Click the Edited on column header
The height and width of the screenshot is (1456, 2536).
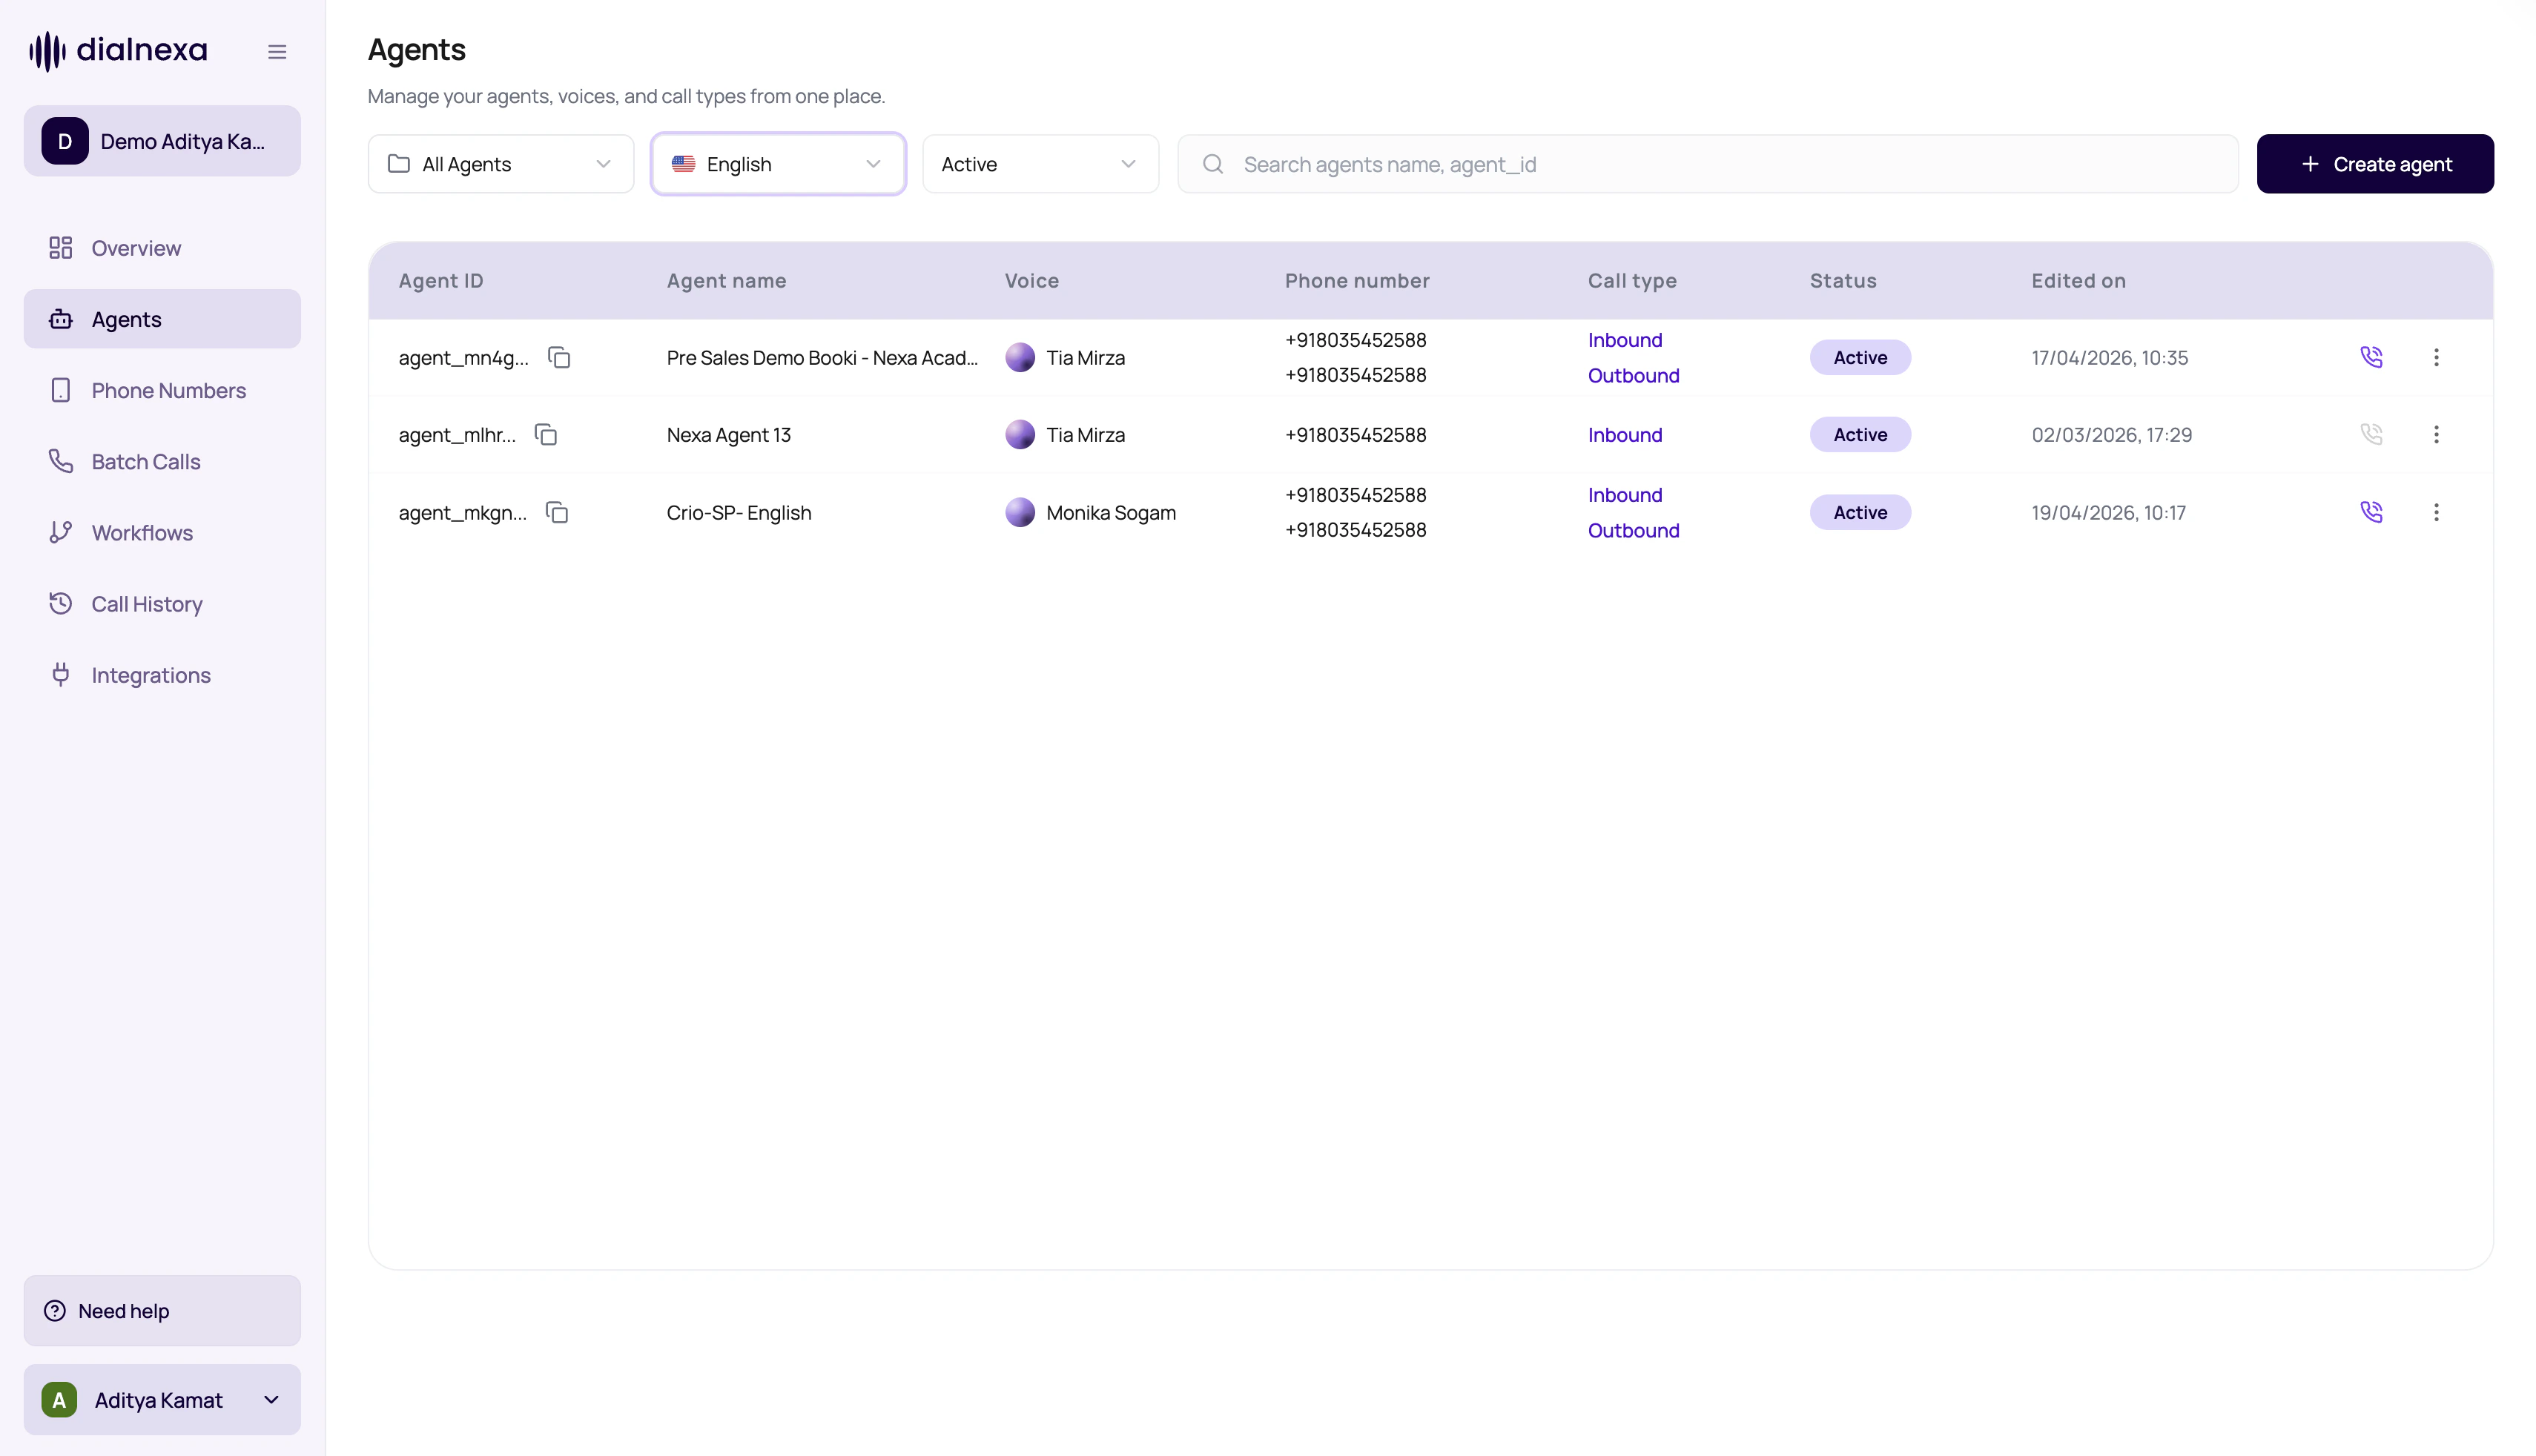point(2079,281)
